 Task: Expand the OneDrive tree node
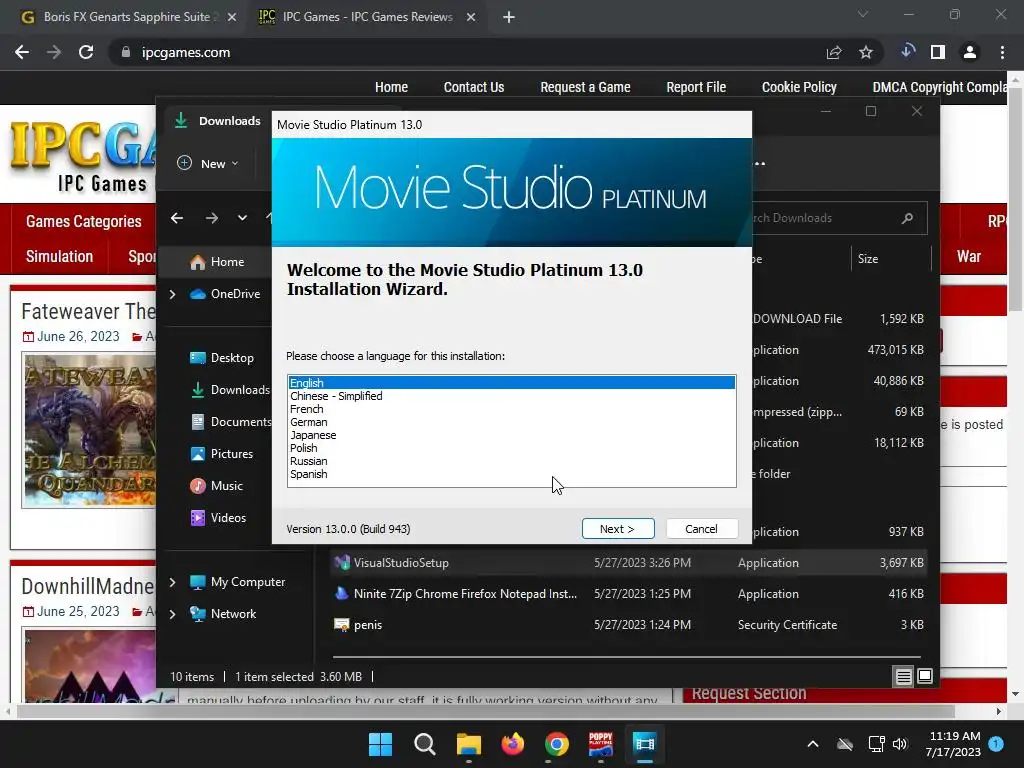point(172,295)
